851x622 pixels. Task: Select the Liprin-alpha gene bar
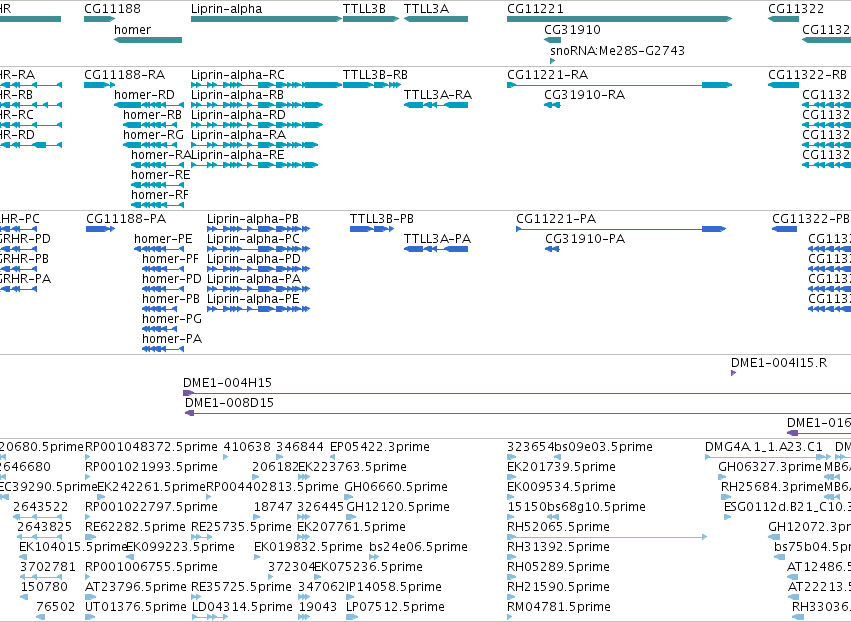click(266, 19)
